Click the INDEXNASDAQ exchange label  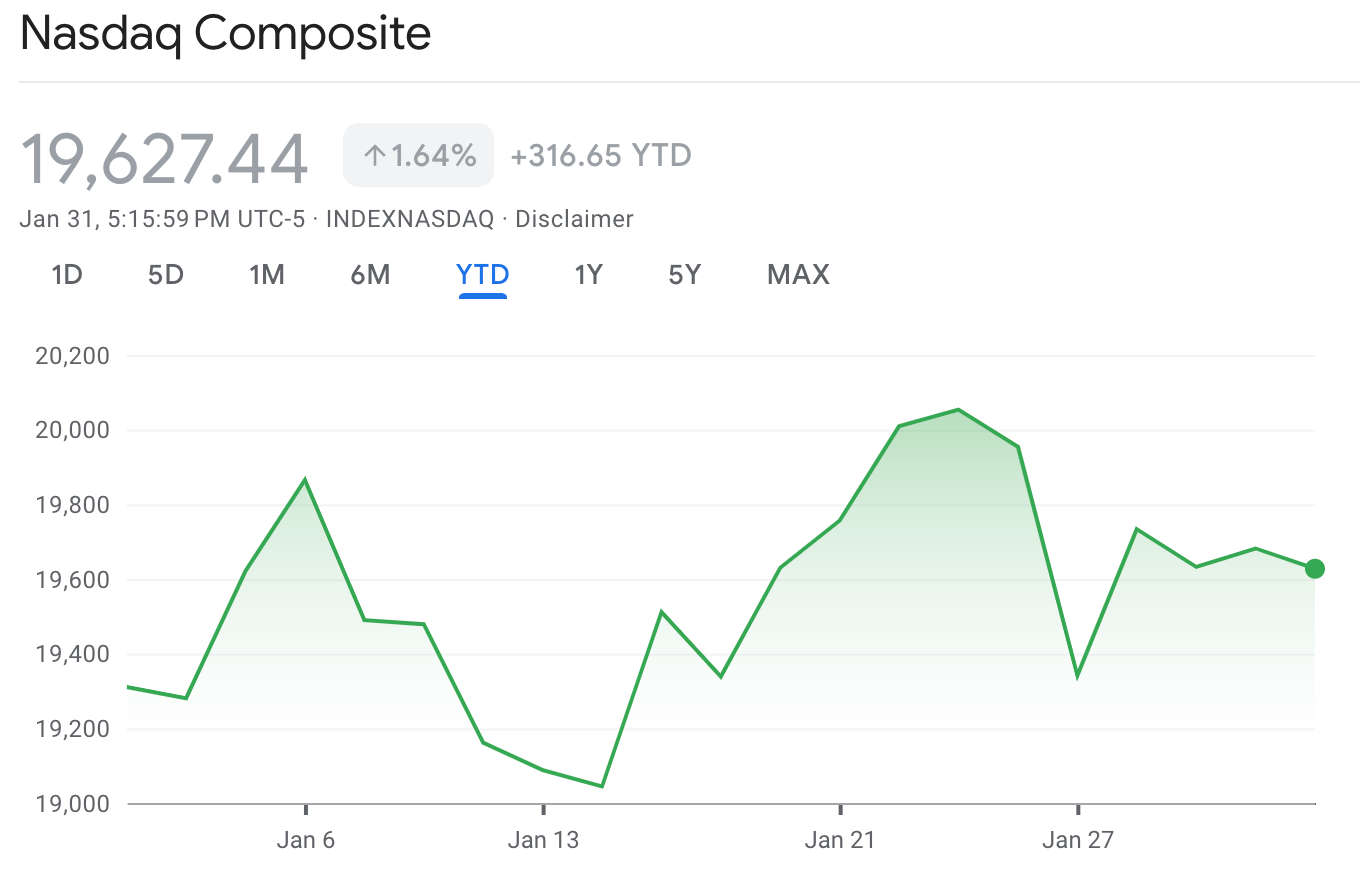(x=410, y=219)
